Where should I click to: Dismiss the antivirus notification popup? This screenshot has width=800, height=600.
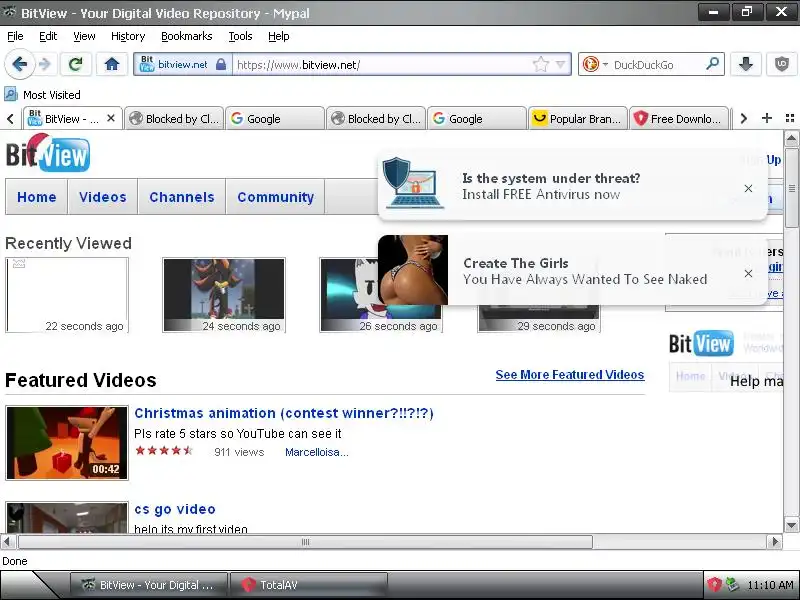(748, 188)
